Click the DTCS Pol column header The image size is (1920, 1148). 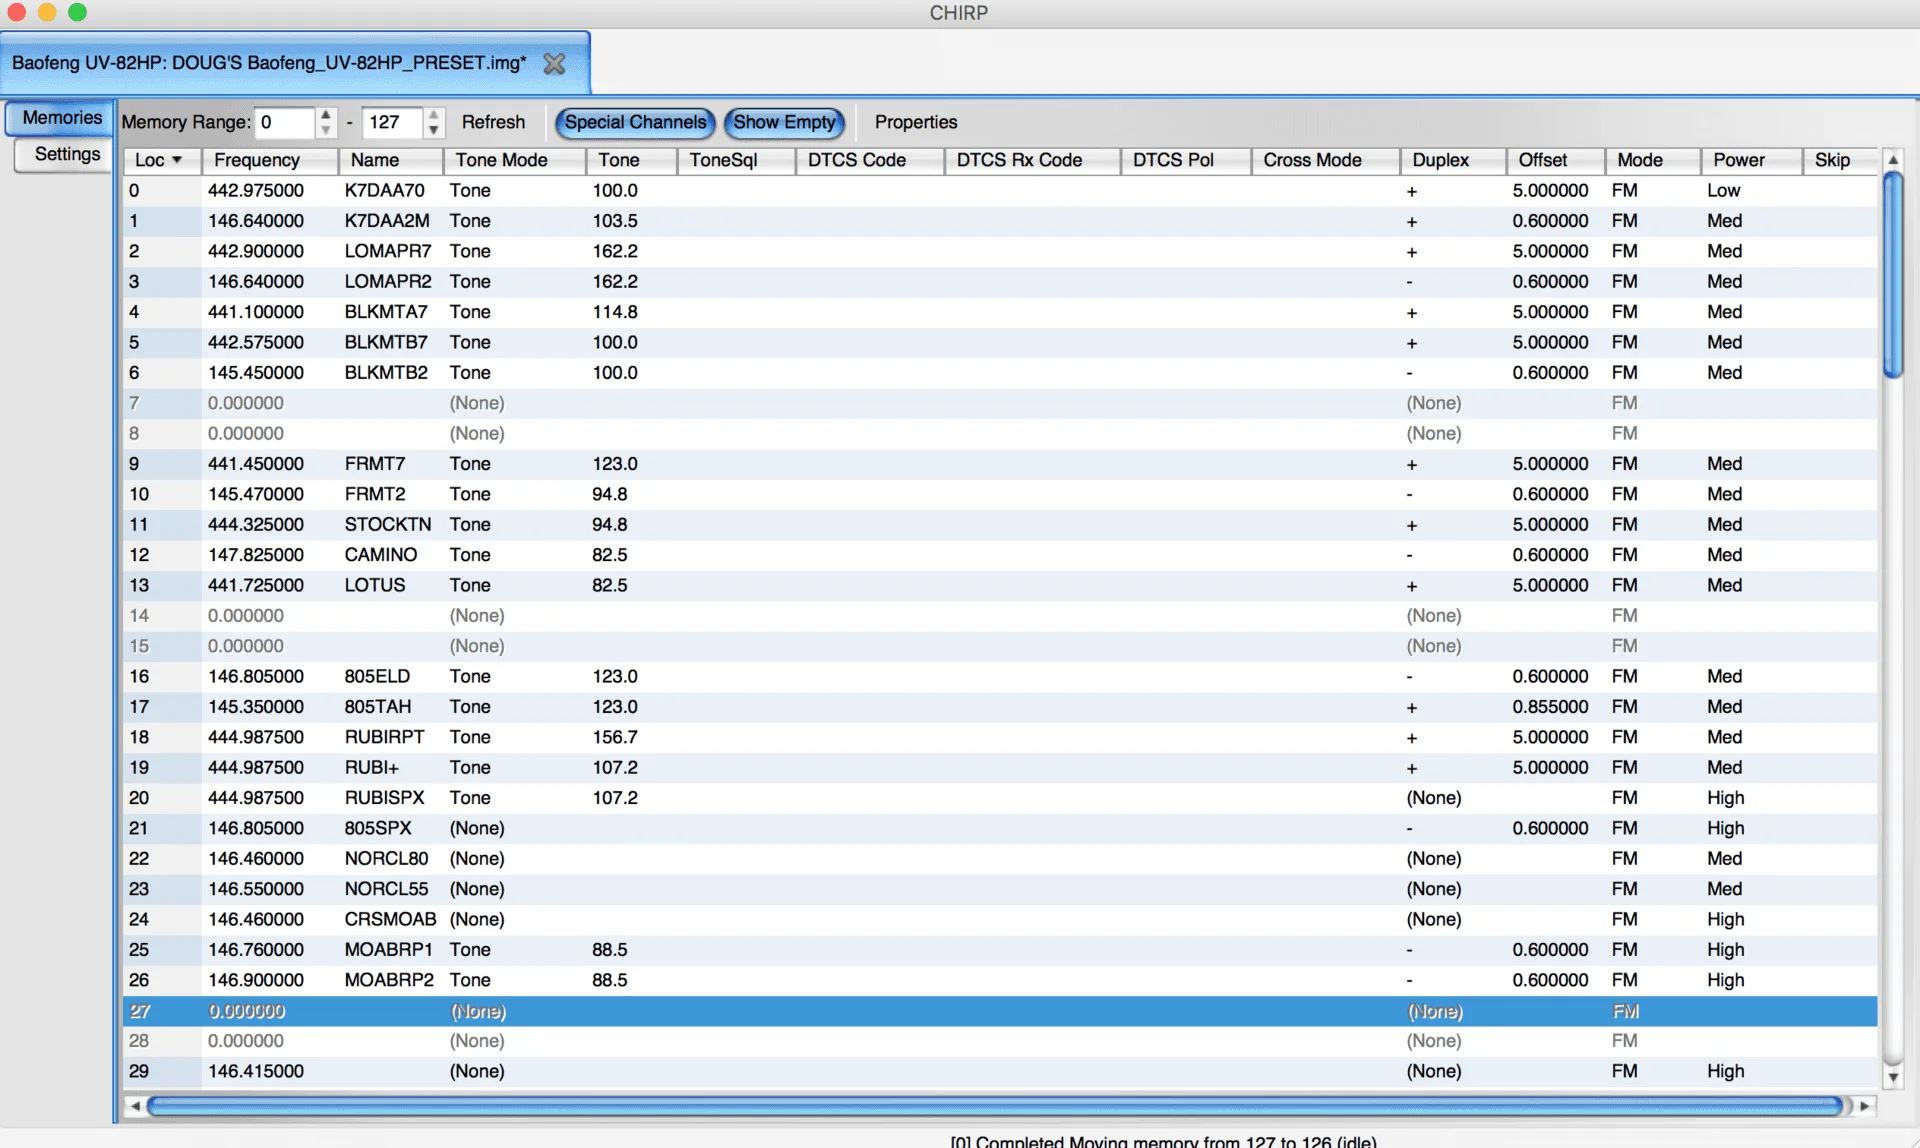pyautogui.click(x=1186, y=160)
